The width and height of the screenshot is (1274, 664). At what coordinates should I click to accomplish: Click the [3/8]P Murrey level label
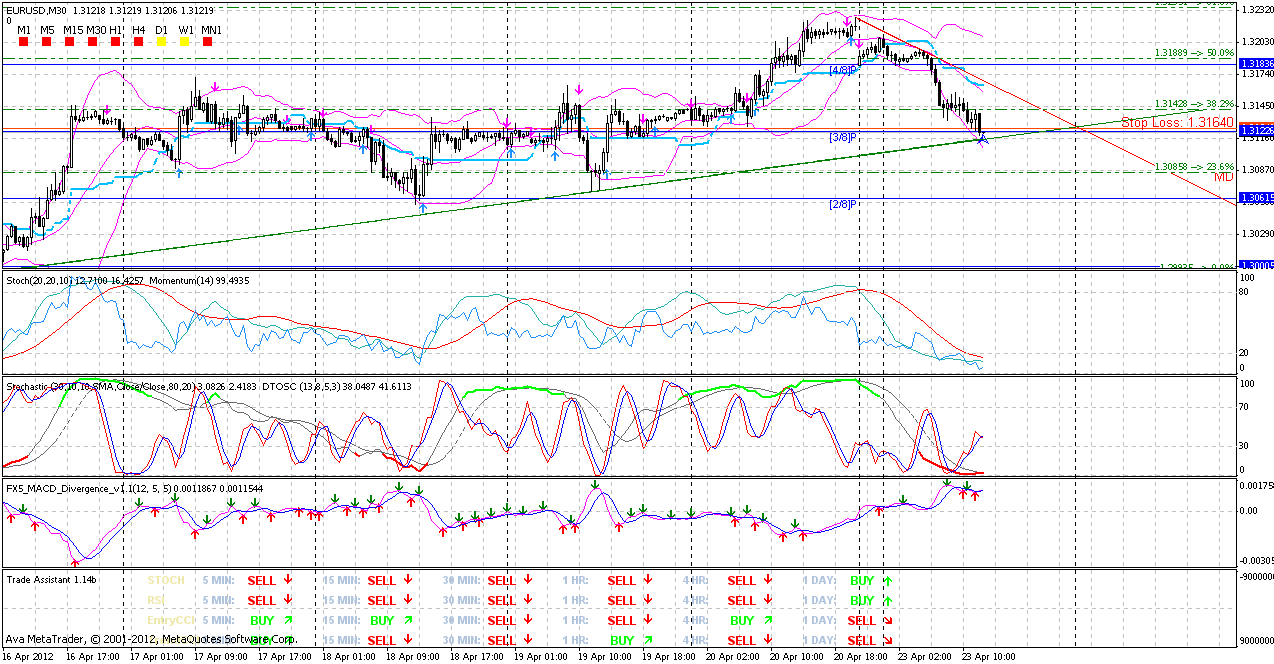pyautogui.click(x=843, y=136)
